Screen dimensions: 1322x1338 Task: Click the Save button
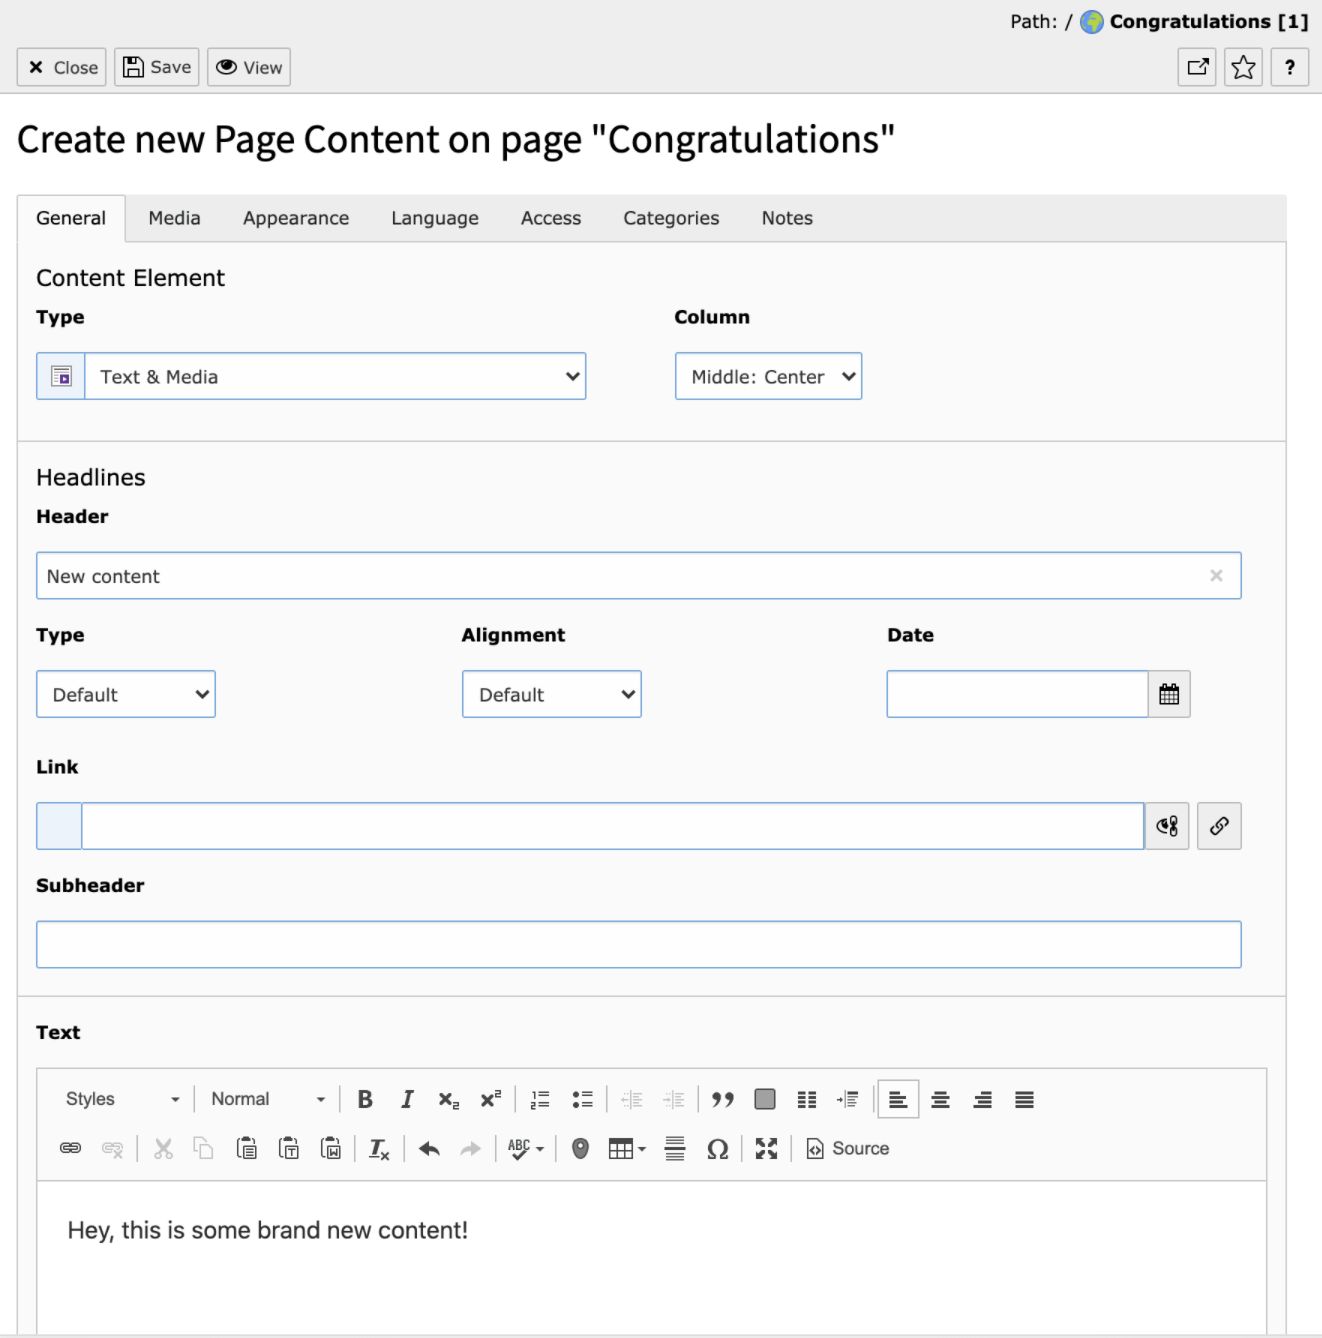tap(157, 67)
